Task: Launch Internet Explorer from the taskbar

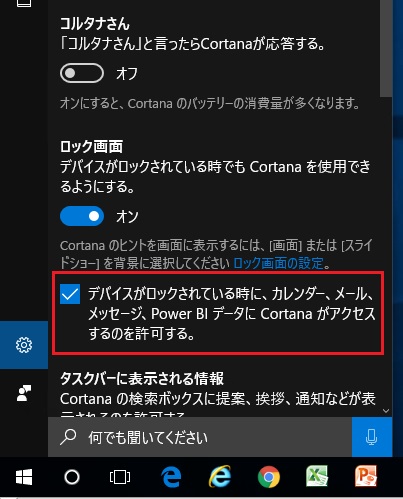Action: (220, 477)
